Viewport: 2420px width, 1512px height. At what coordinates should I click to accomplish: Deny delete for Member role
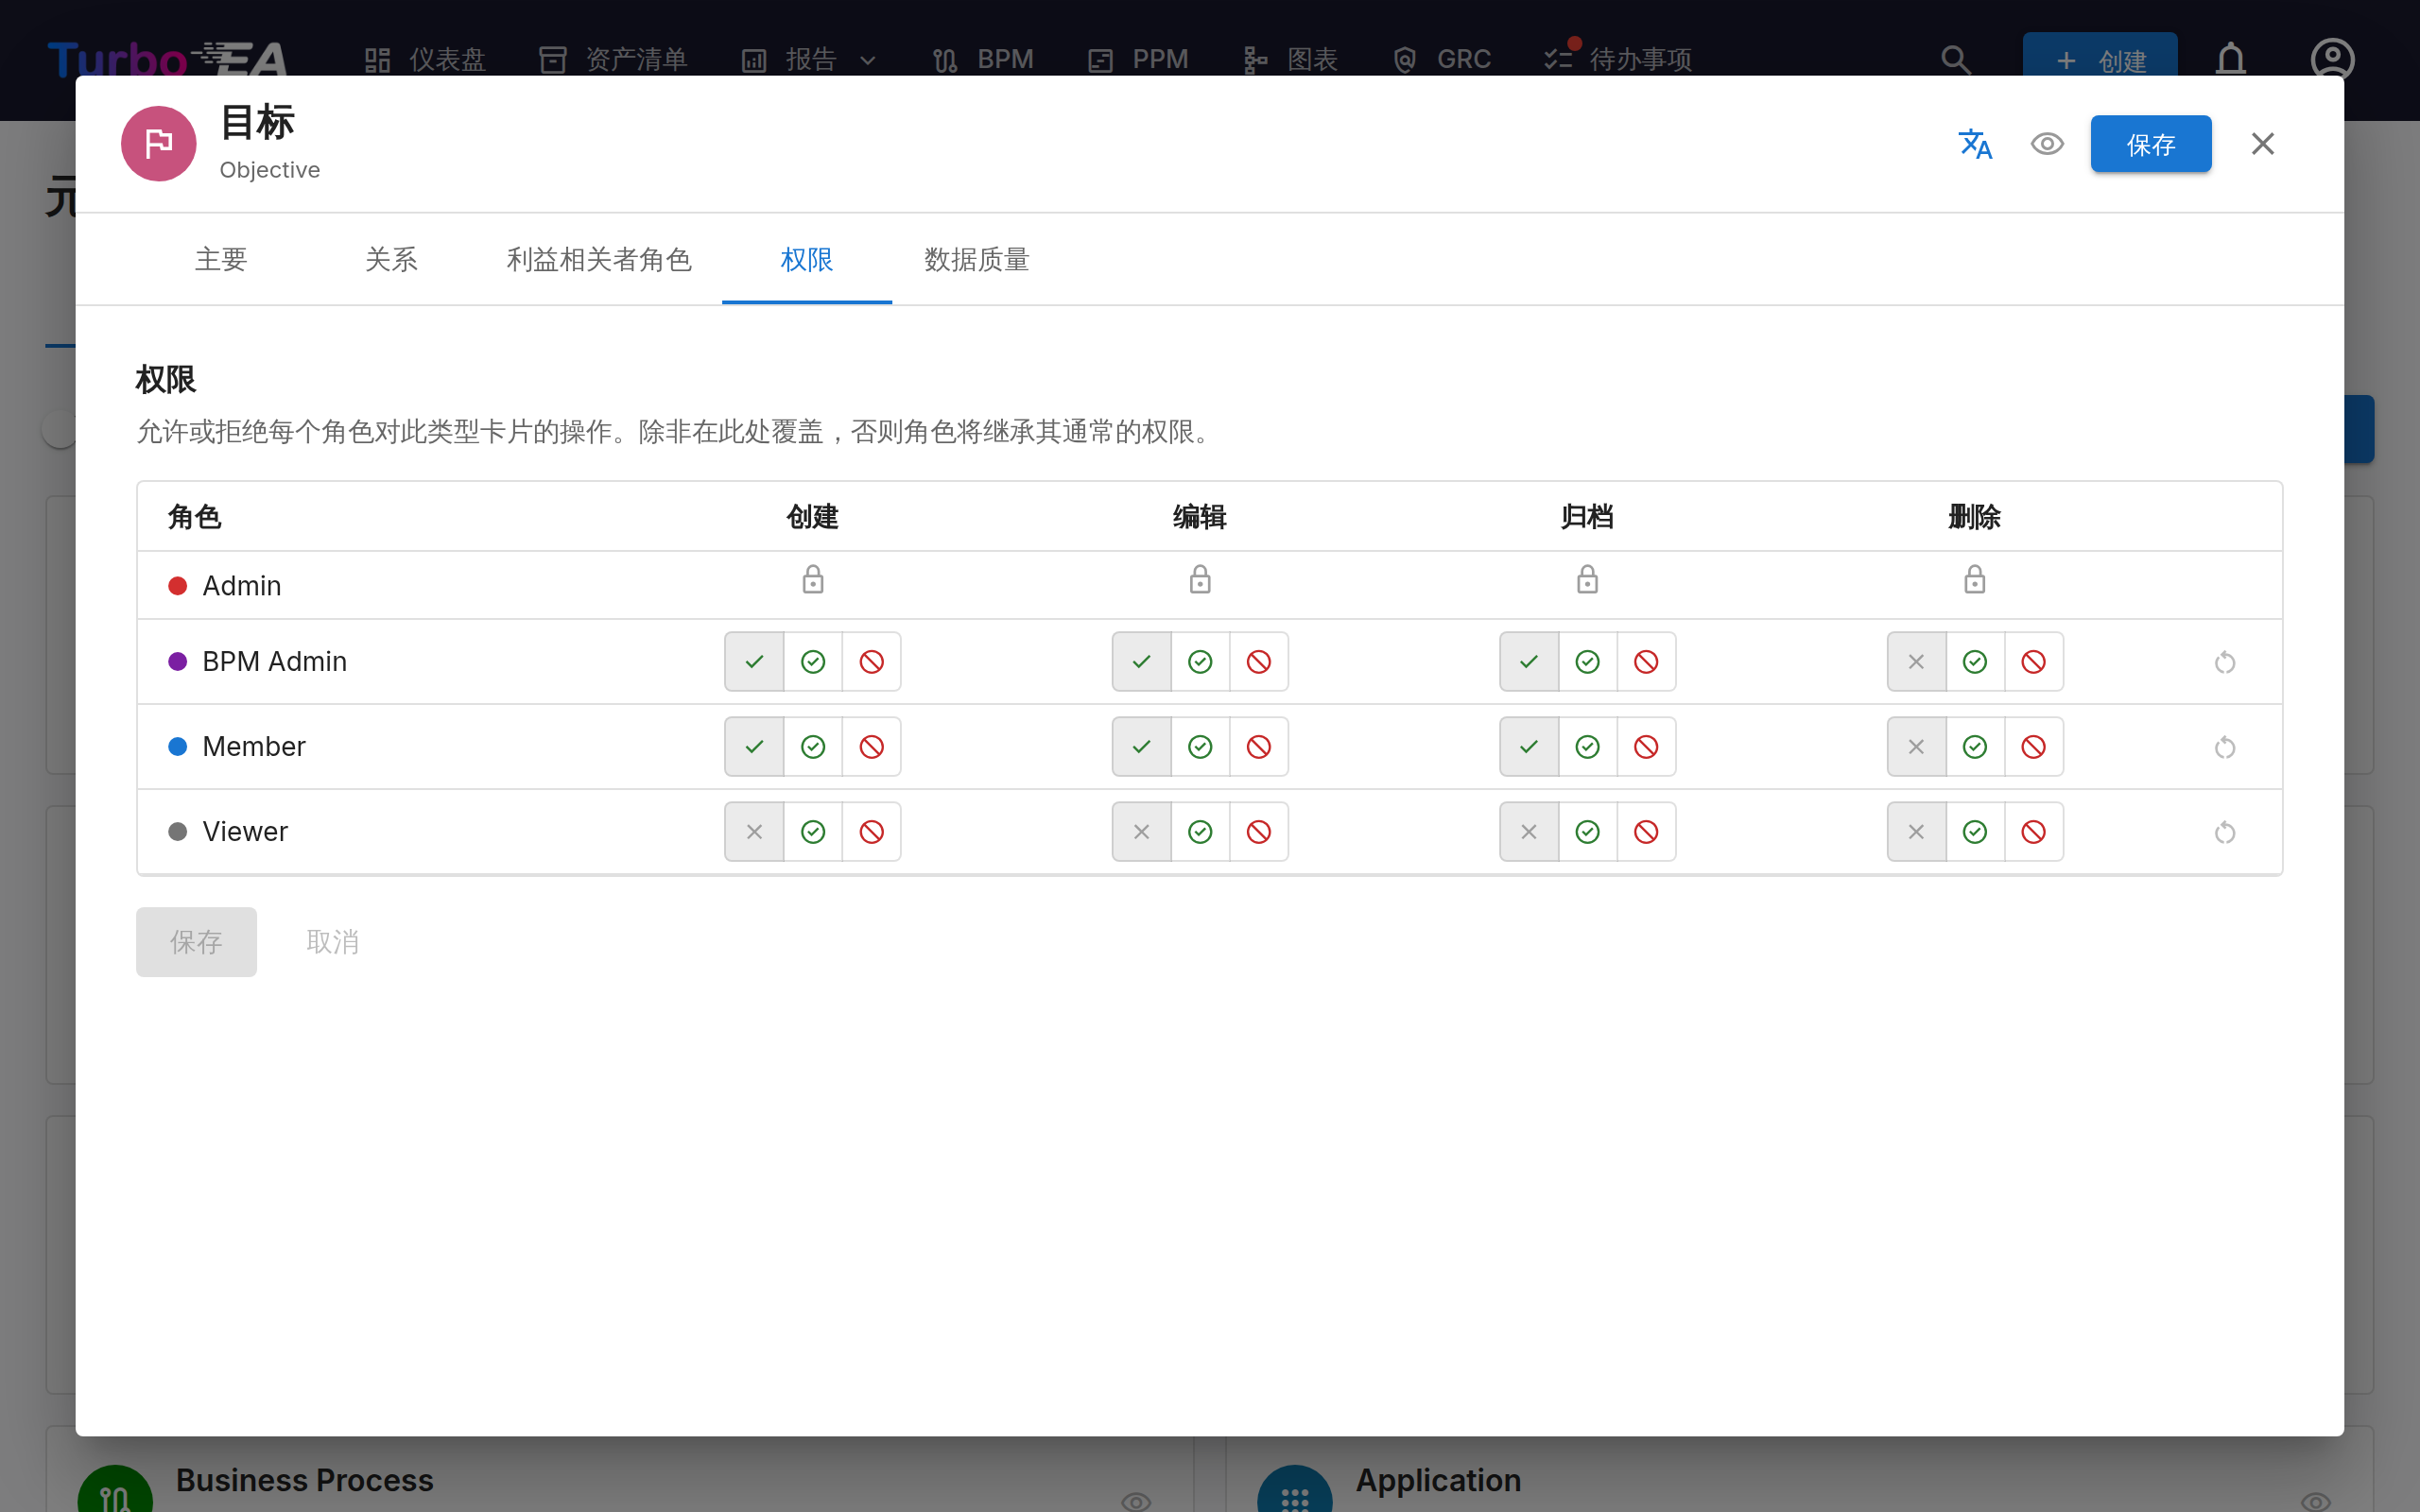pos(2033,747)
